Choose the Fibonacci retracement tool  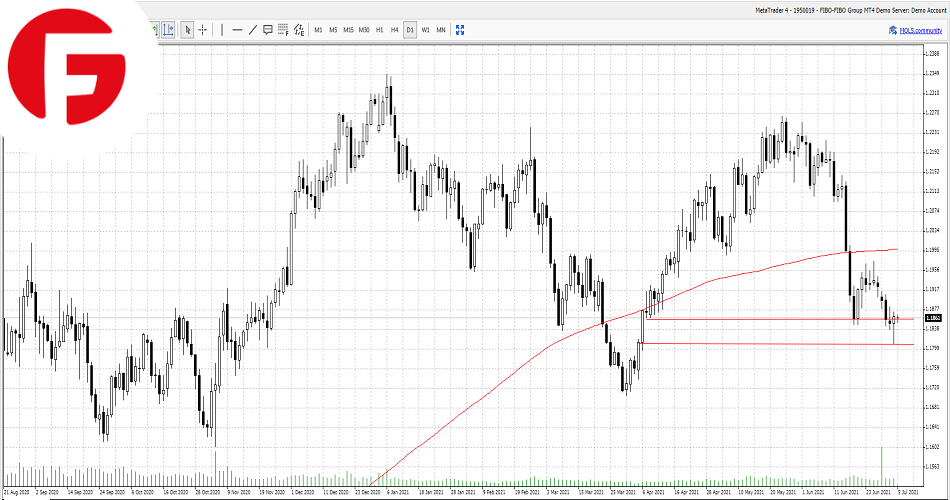(283, 30)
